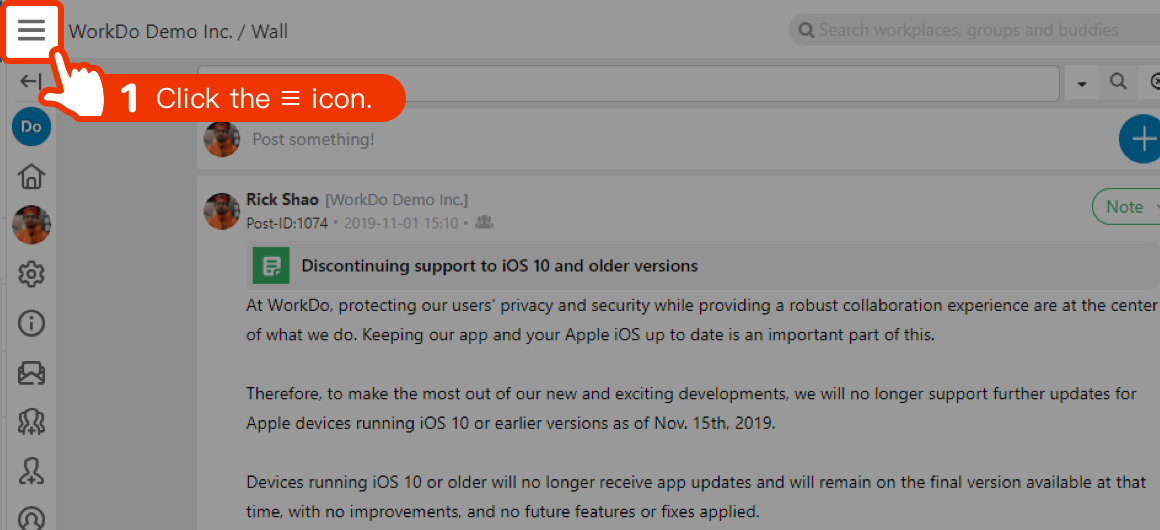Open the groups icon in sidebar

tap(31, 422)
